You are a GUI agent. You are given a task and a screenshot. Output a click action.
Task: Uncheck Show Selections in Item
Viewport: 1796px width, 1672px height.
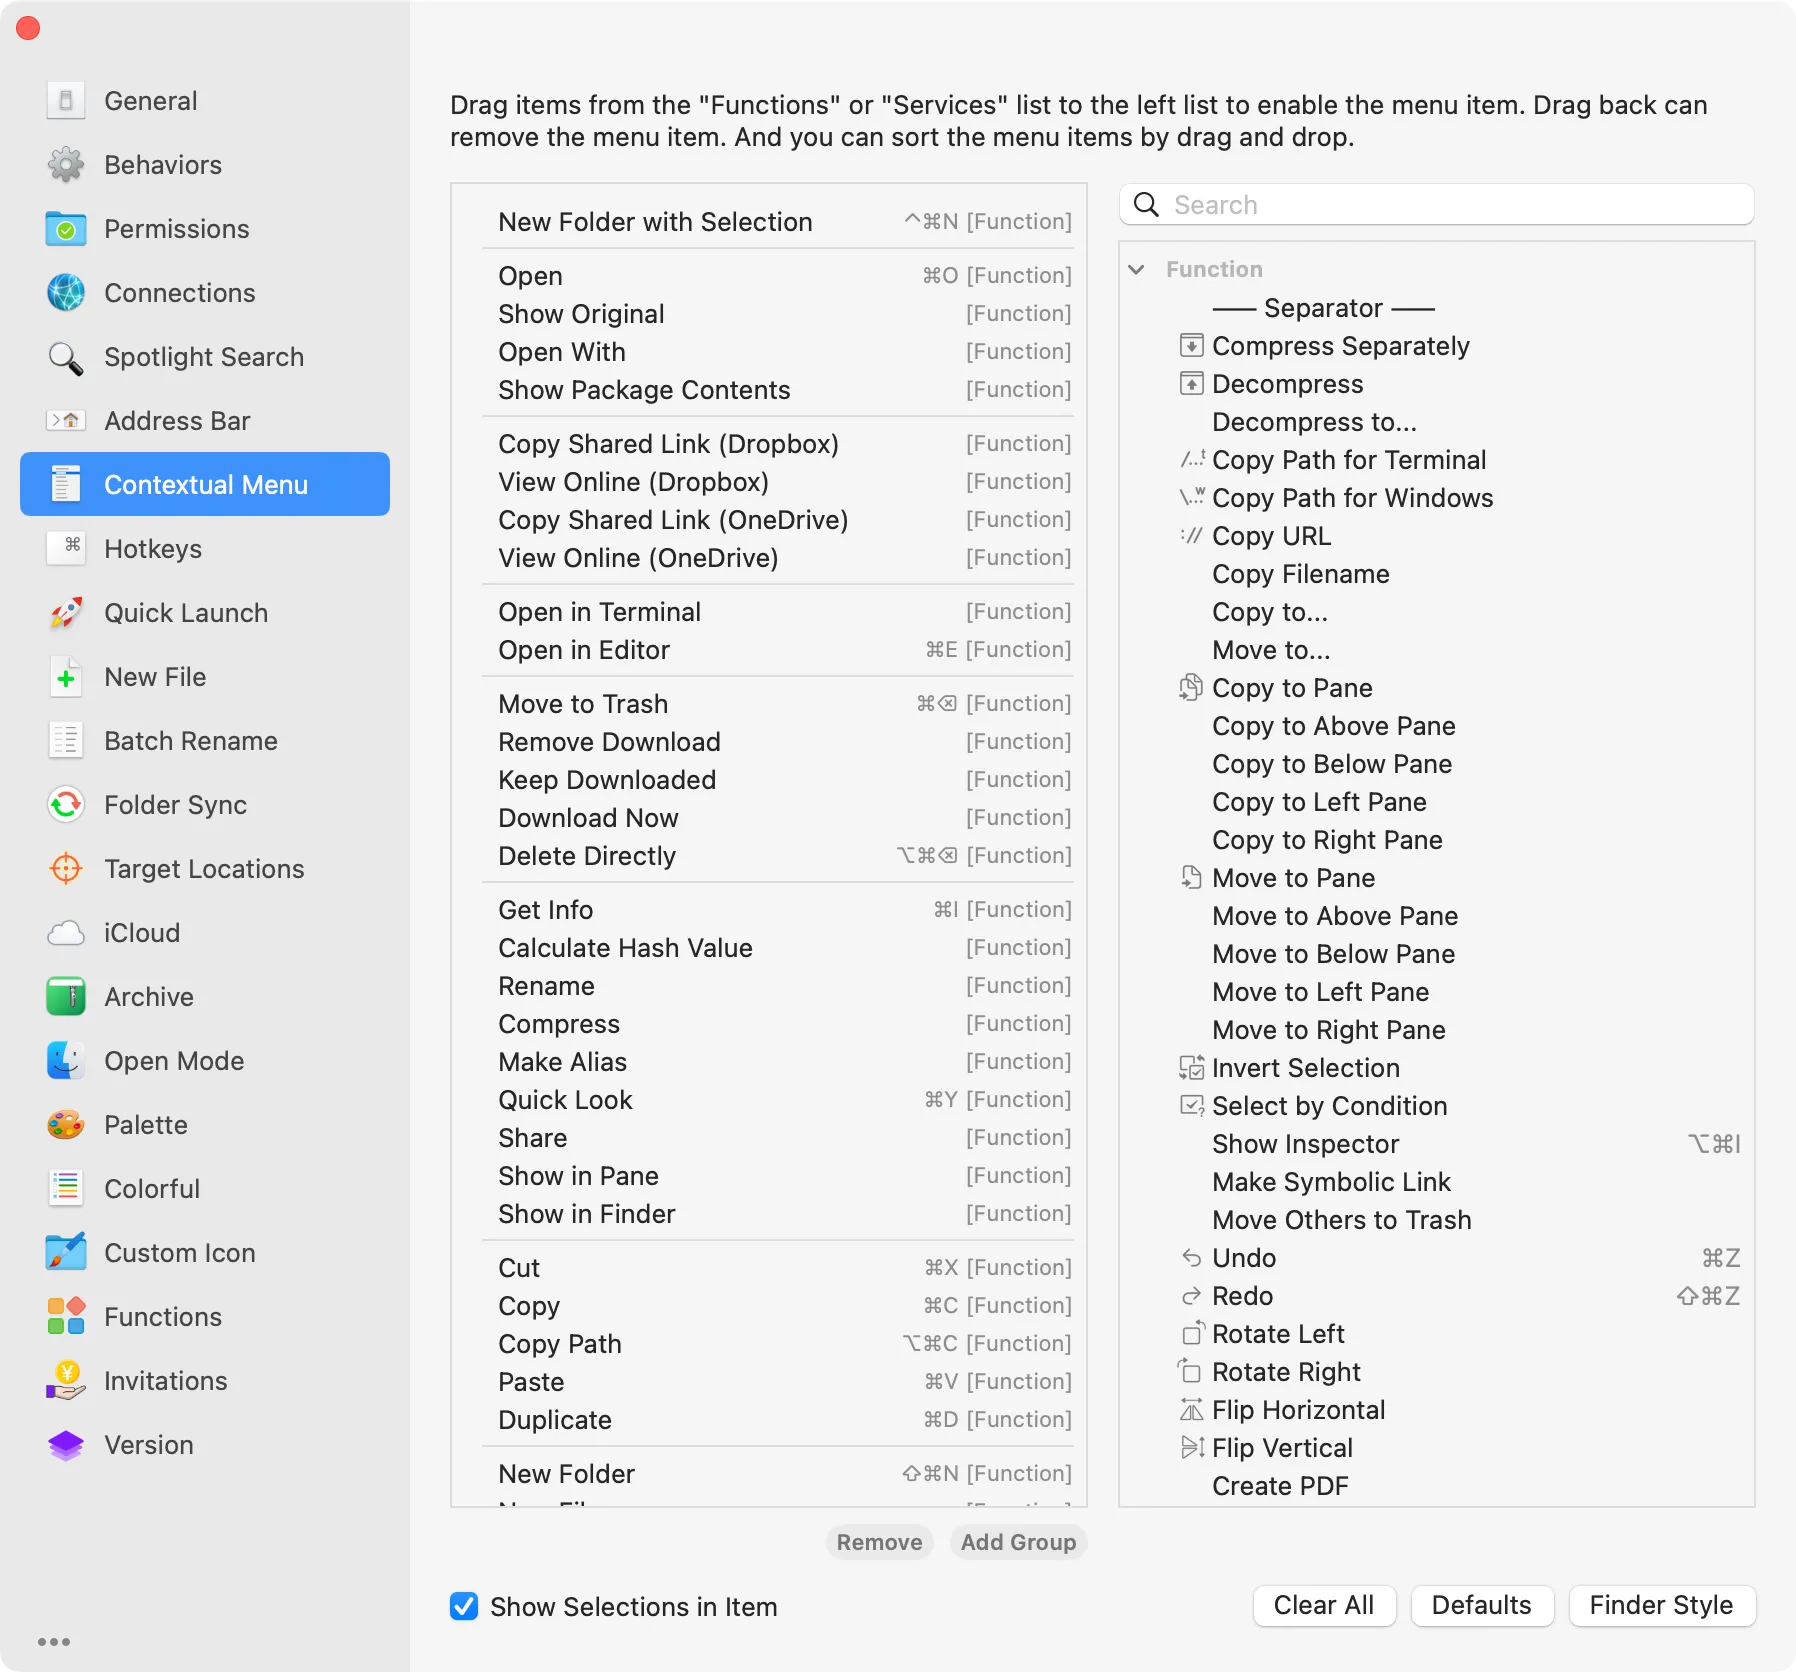click(463, 1607)
